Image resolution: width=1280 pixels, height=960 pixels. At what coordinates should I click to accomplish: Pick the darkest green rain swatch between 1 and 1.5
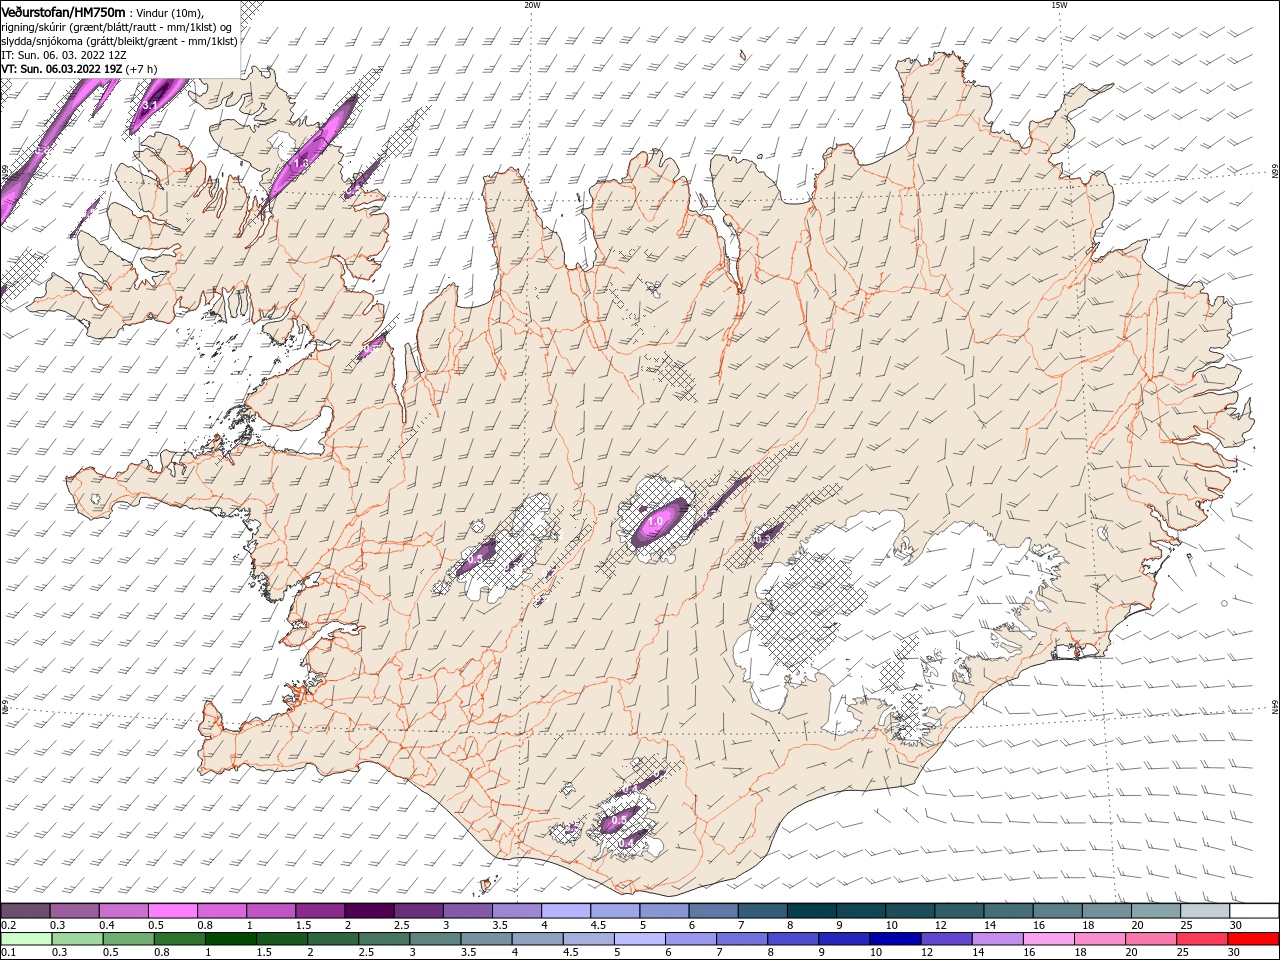[x=229, y=939]
